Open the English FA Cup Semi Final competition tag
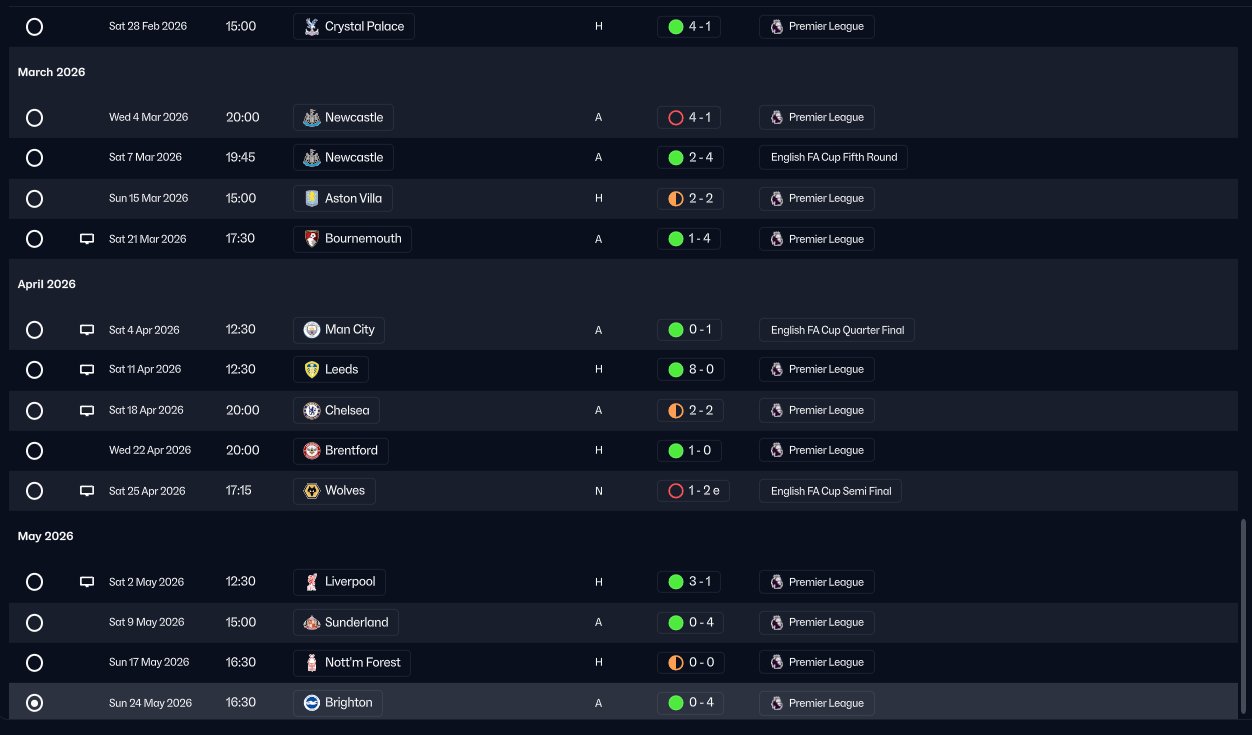This screenshot has width=1252, height=735. point(831,491)
